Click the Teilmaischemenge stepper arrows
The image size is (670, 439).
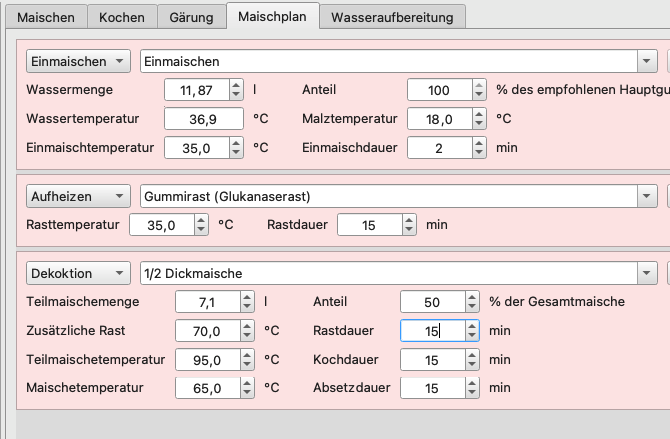point(246,302)
